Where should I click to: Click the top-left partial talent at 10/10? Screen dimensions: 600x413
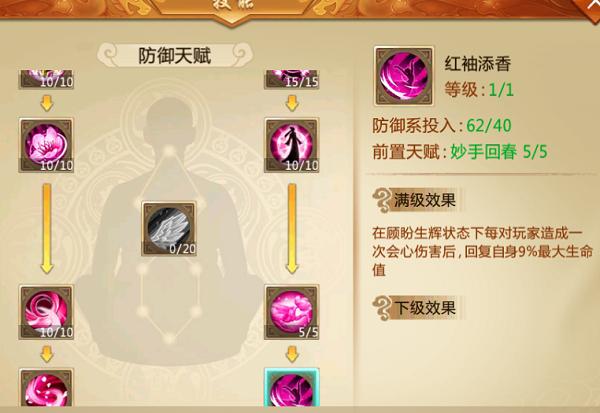pos(46,79)
